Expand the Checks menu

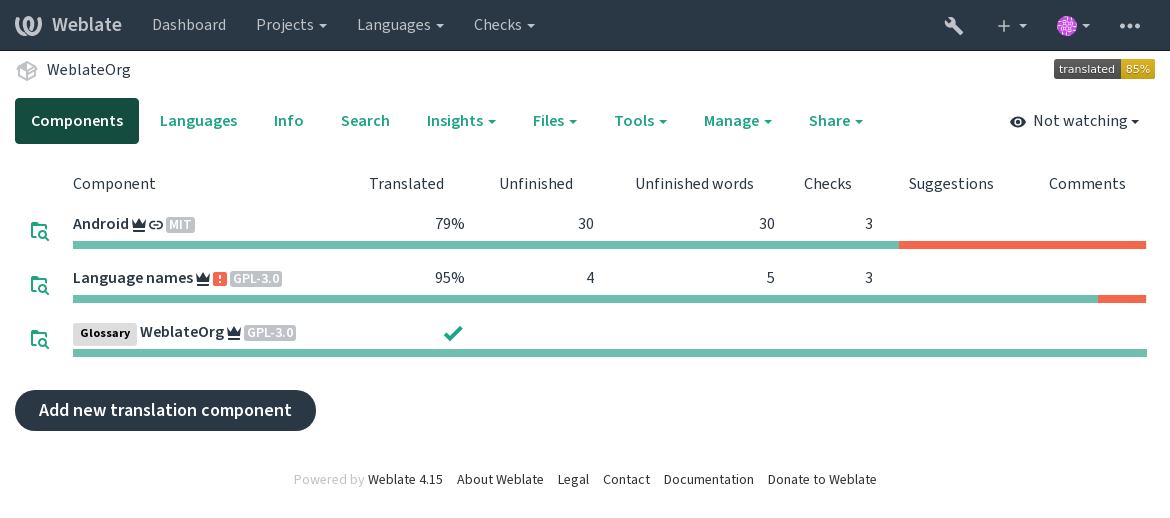point(504,25)
